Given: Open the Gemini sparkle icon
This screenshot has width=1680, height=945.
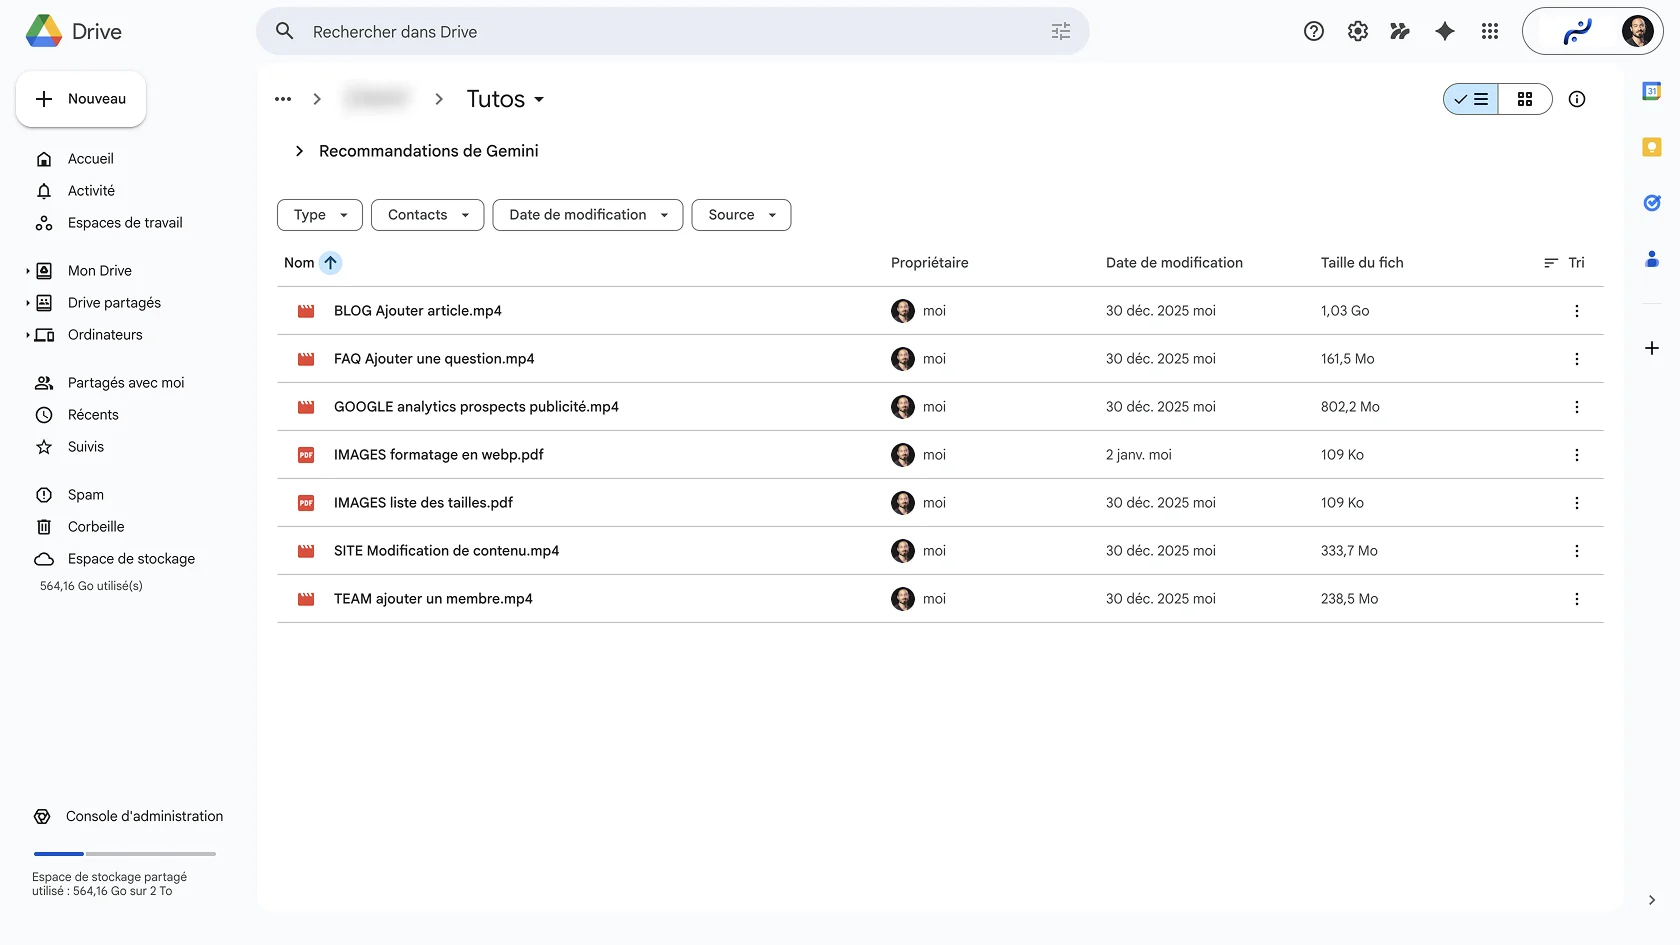Looking at the screenshot, I should click(1445, 31).
